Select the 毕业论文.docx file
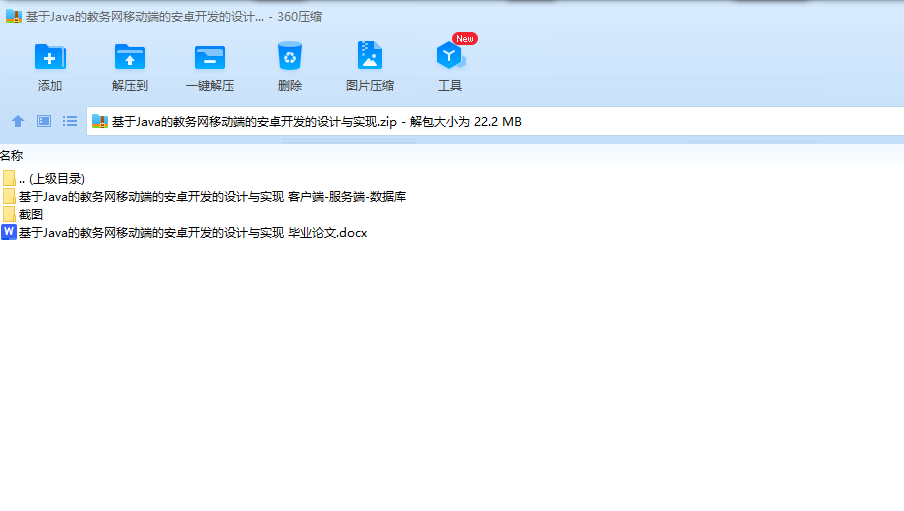The image size is (904, 511). click(184, 232)
